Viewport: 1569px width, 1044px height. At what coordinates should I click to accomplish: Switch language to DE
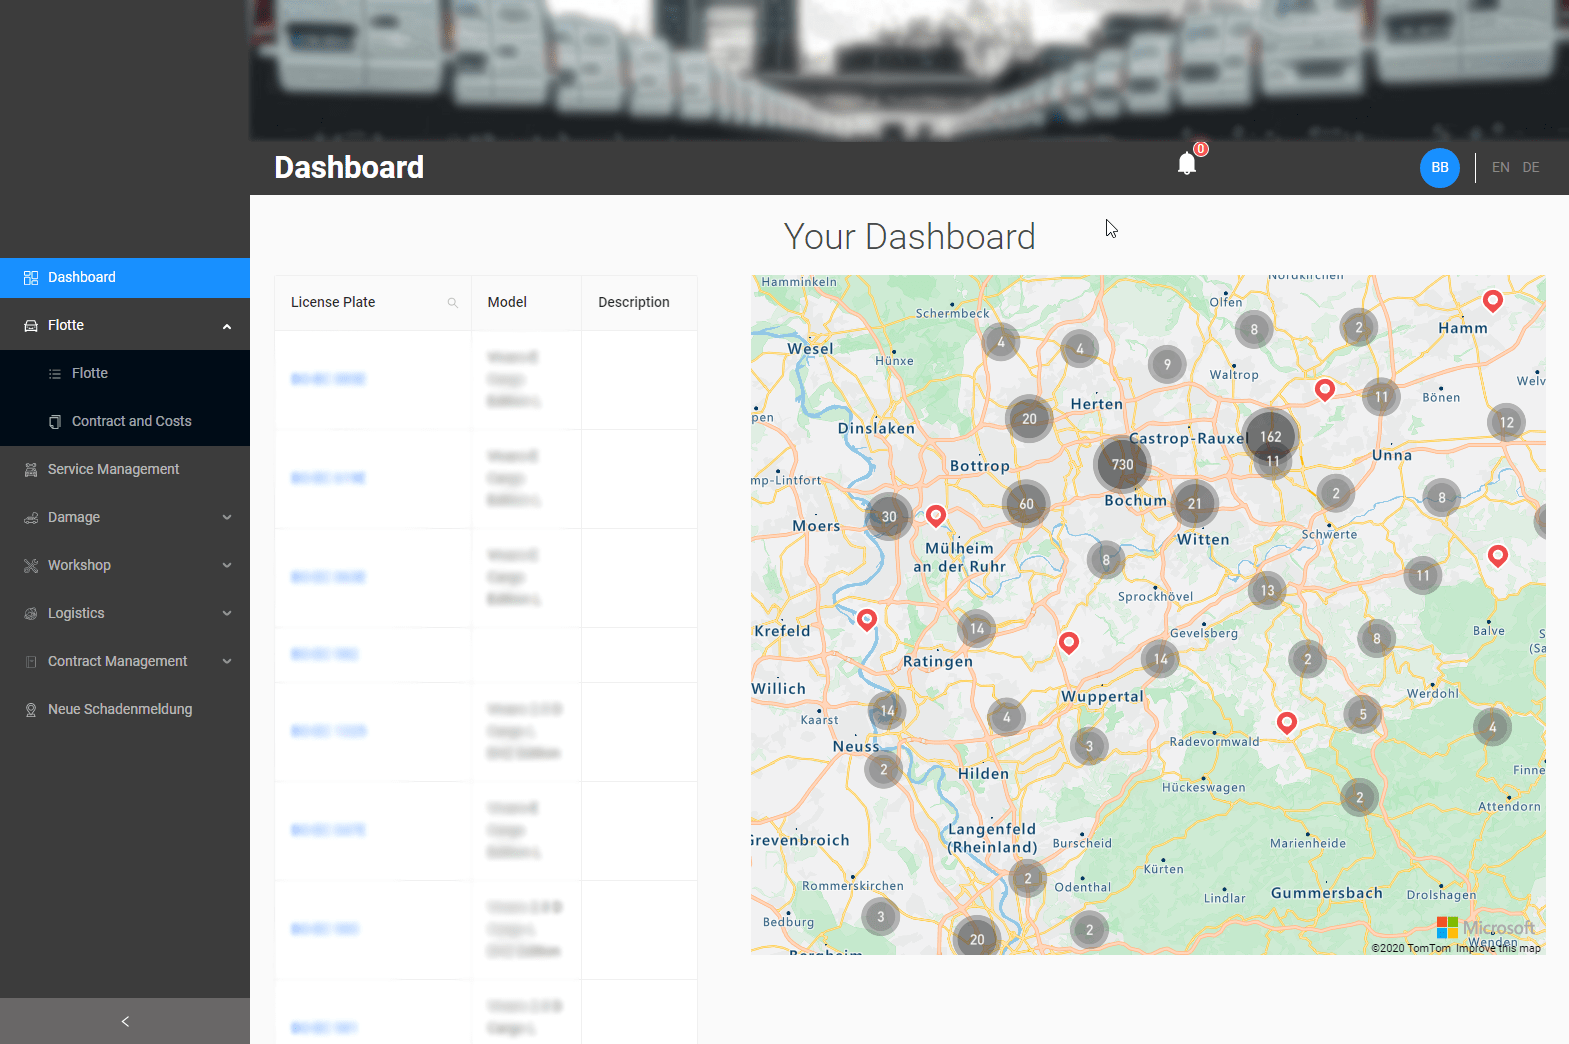pos(1531,167)
